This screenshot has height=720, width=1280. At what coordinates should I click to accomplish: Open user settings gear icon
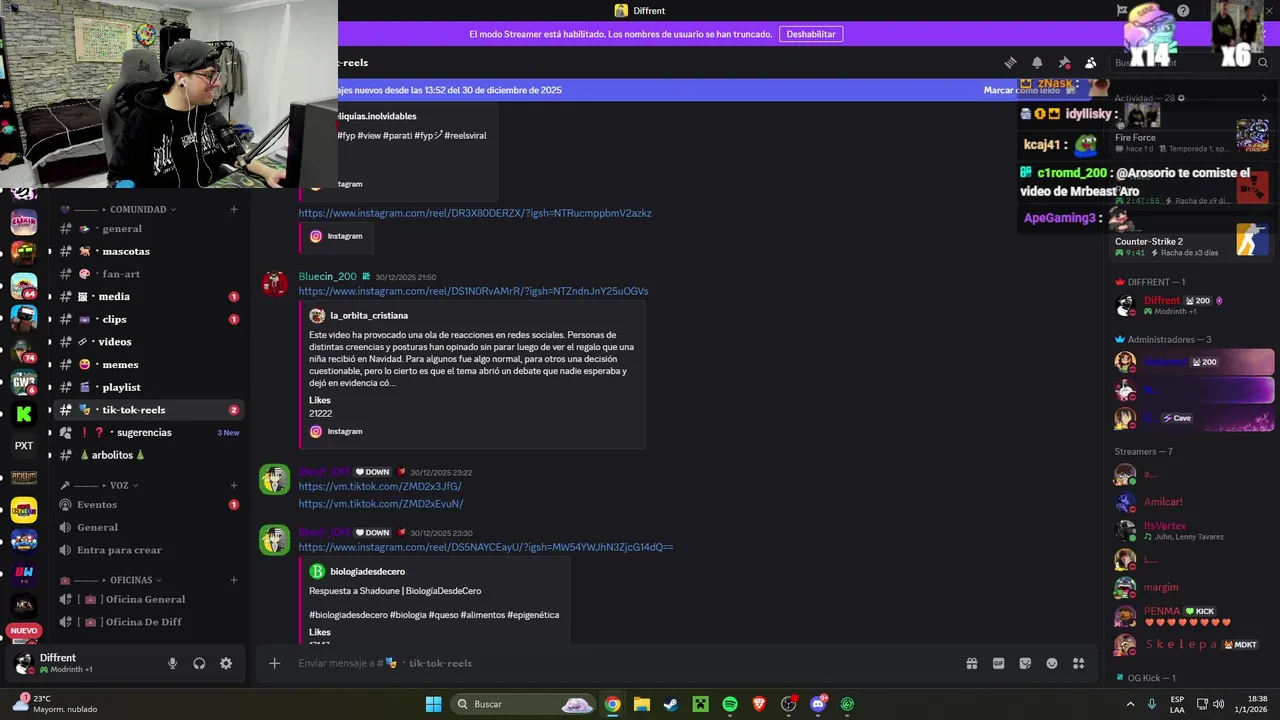[x=226, y=663]
